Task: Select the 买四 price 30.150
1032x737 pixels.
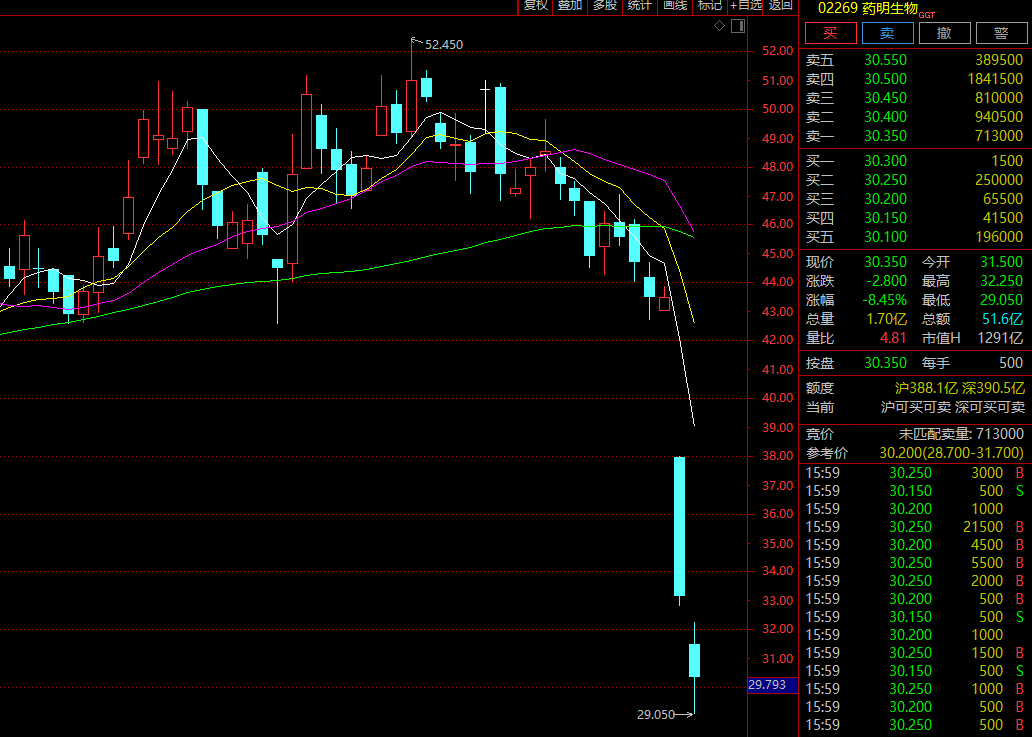Action: point(885,218)
